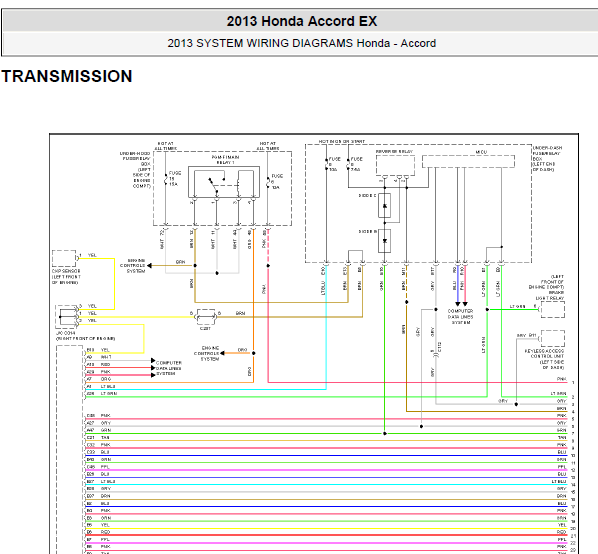Click the "C21 TAN" wire label

98,437
